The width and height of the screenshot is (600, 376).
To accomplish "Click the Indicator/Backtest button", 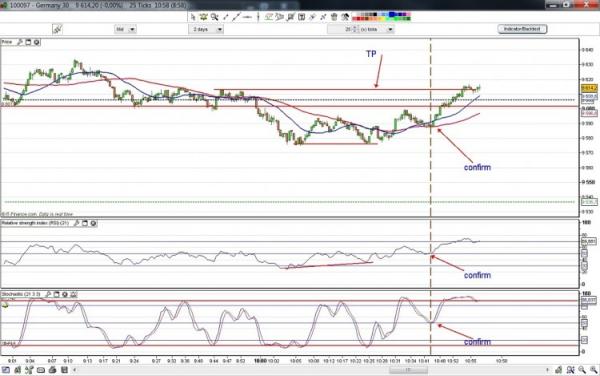I will click(x=522, y=29).
